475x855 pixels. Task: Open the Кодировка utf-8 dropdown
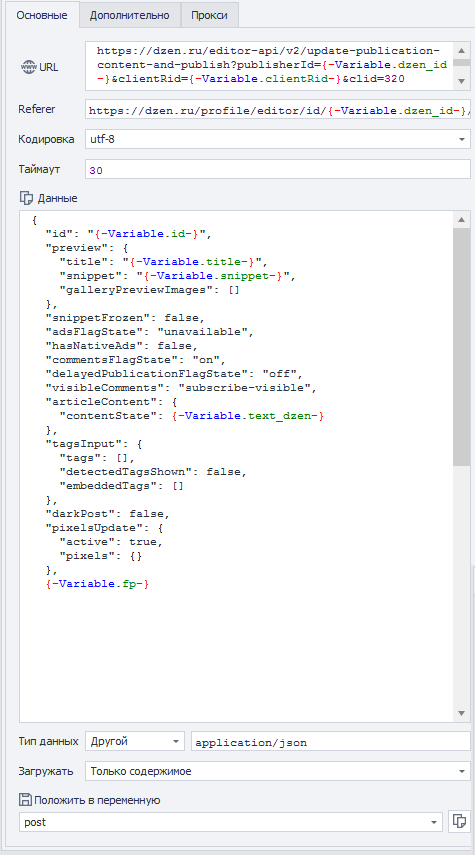click(278, 139)
